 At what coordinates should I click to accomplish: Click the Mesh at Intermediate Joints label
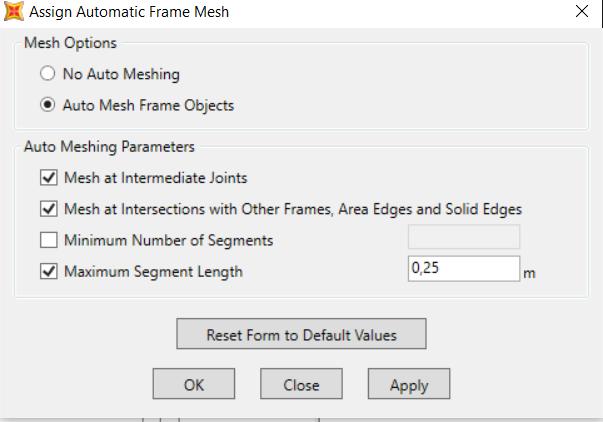[155, 178]
